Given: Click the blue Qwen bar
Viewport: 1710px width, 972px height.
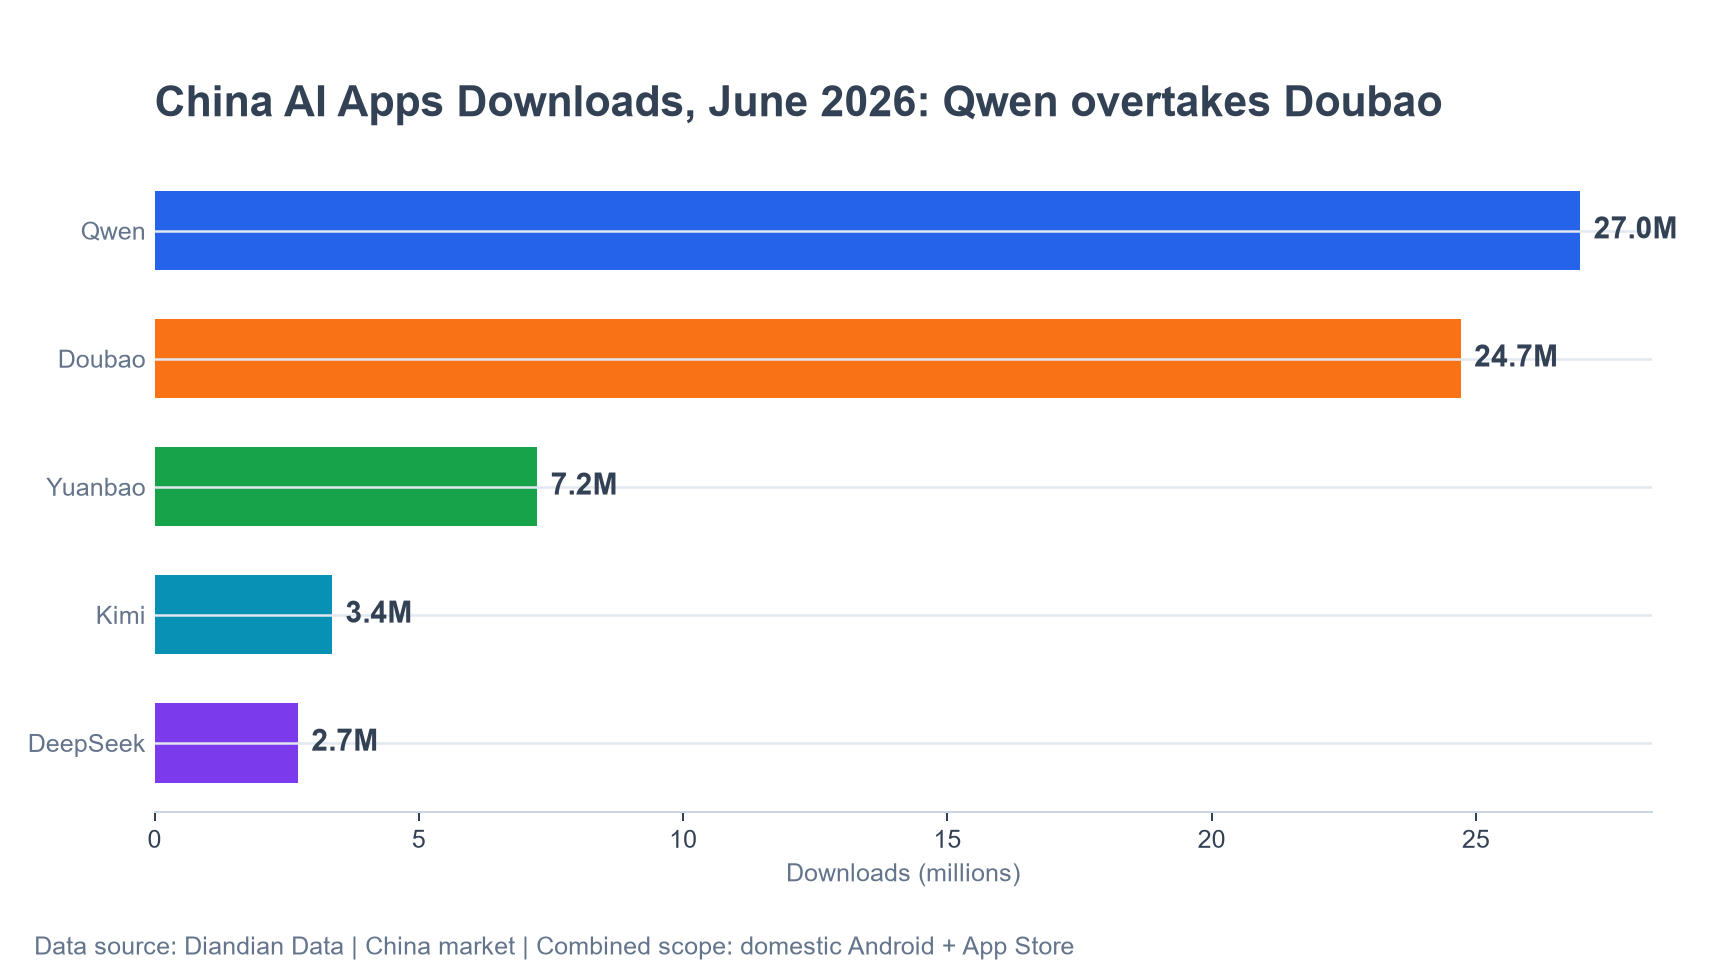Looking at the screenshot, I should (x=867, y=230).
